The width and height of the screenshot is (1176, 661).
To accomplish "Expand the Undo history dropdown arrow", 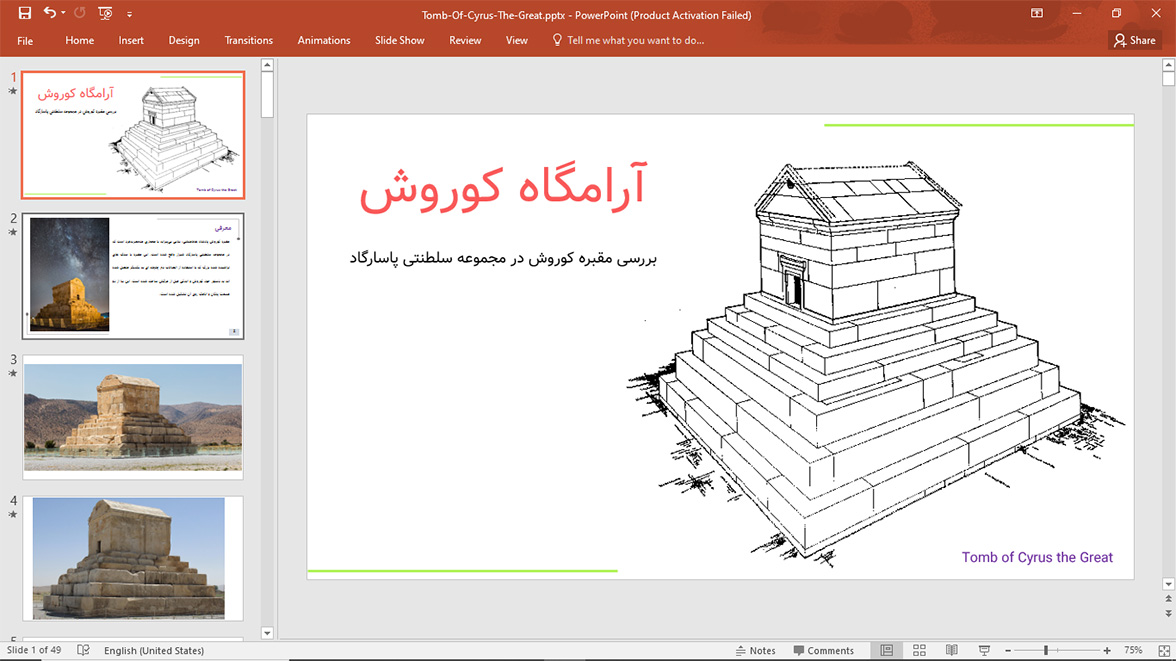I will coord(63,14).
